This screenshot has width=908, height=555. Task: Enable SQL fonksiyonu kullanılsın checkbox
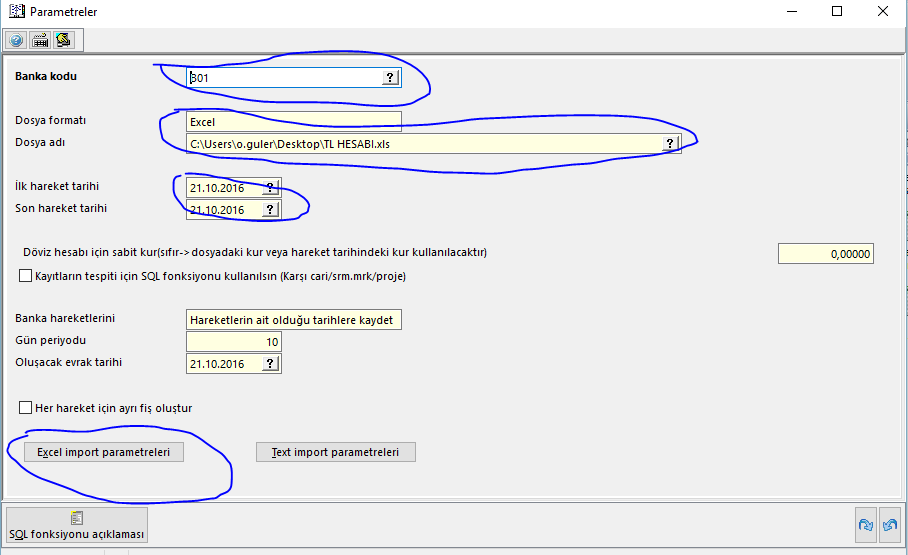[26, 276]
